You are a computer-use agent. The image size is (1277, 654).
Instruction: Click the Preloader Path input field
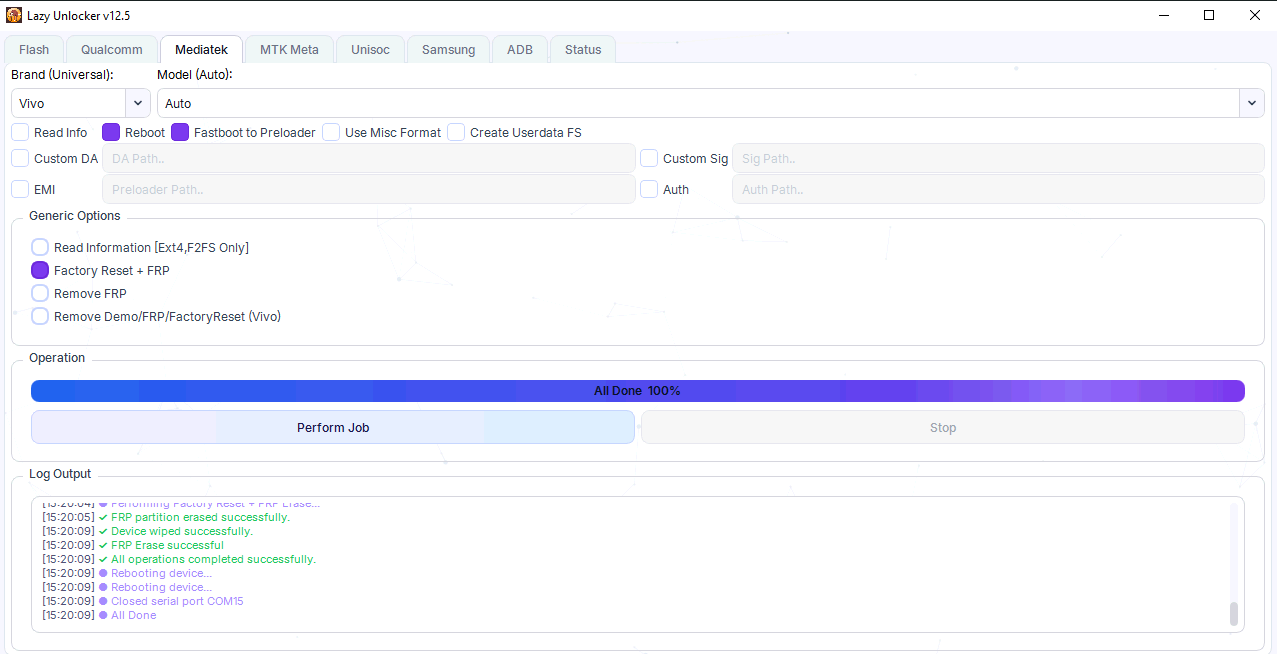click(x=369, y=189)
